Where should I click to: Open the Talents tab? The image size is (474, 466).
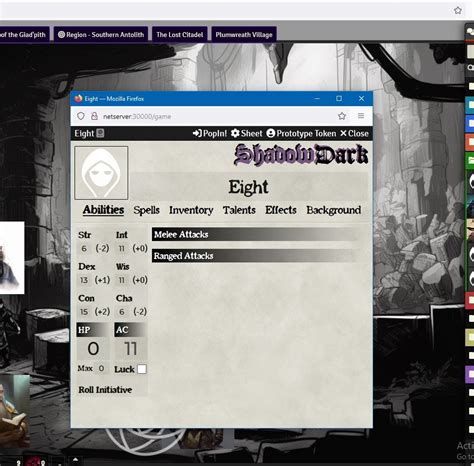pos(239,210)
